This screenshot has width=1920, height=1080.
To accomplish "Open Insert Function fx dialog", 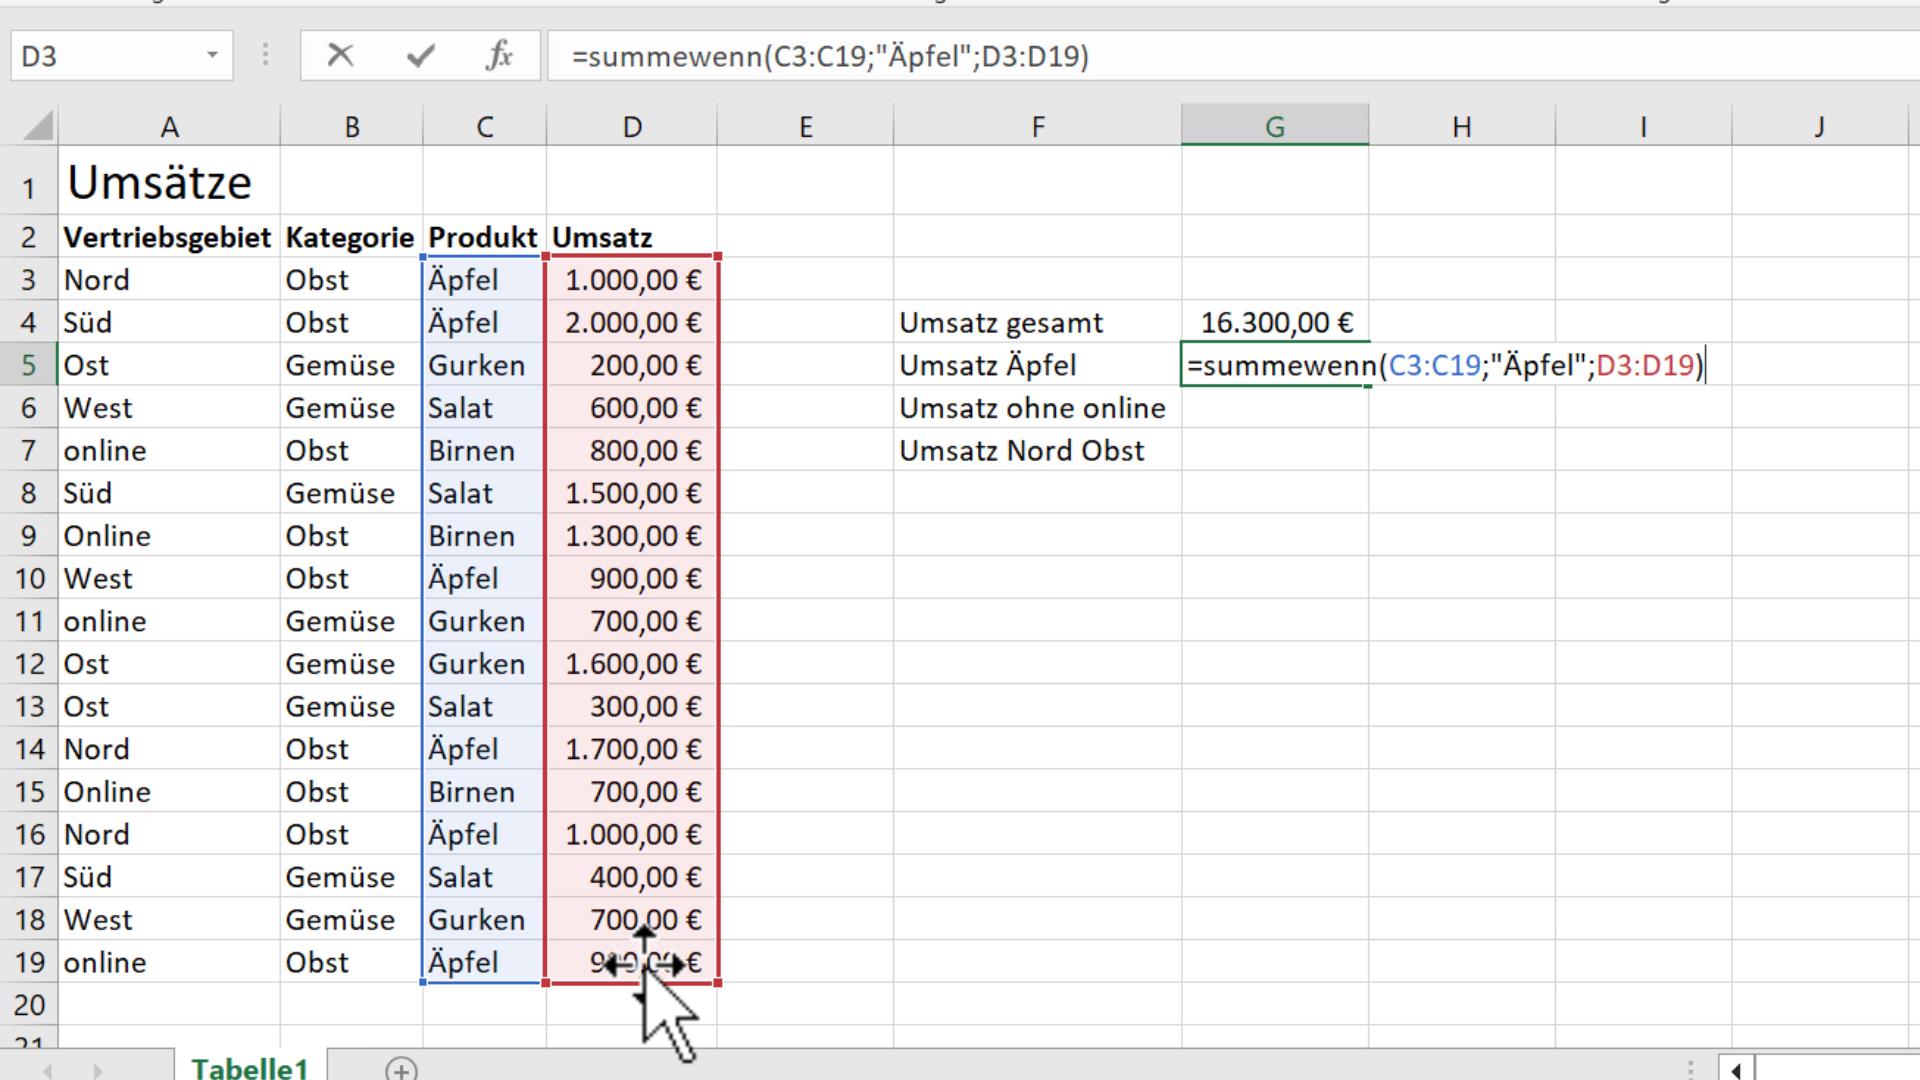I will [499, 56].
